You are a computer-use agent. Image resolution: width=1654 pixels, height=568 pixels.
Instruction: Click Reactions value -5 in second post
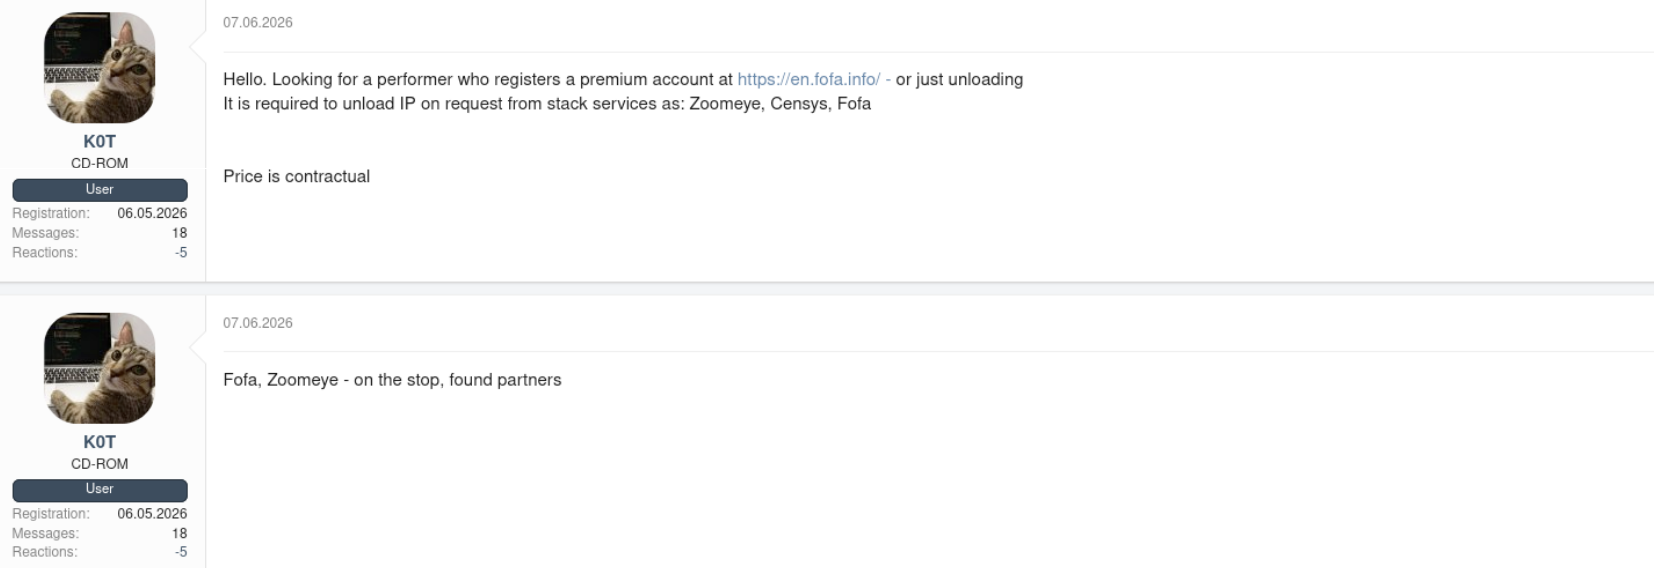click(x=181, y=552)
